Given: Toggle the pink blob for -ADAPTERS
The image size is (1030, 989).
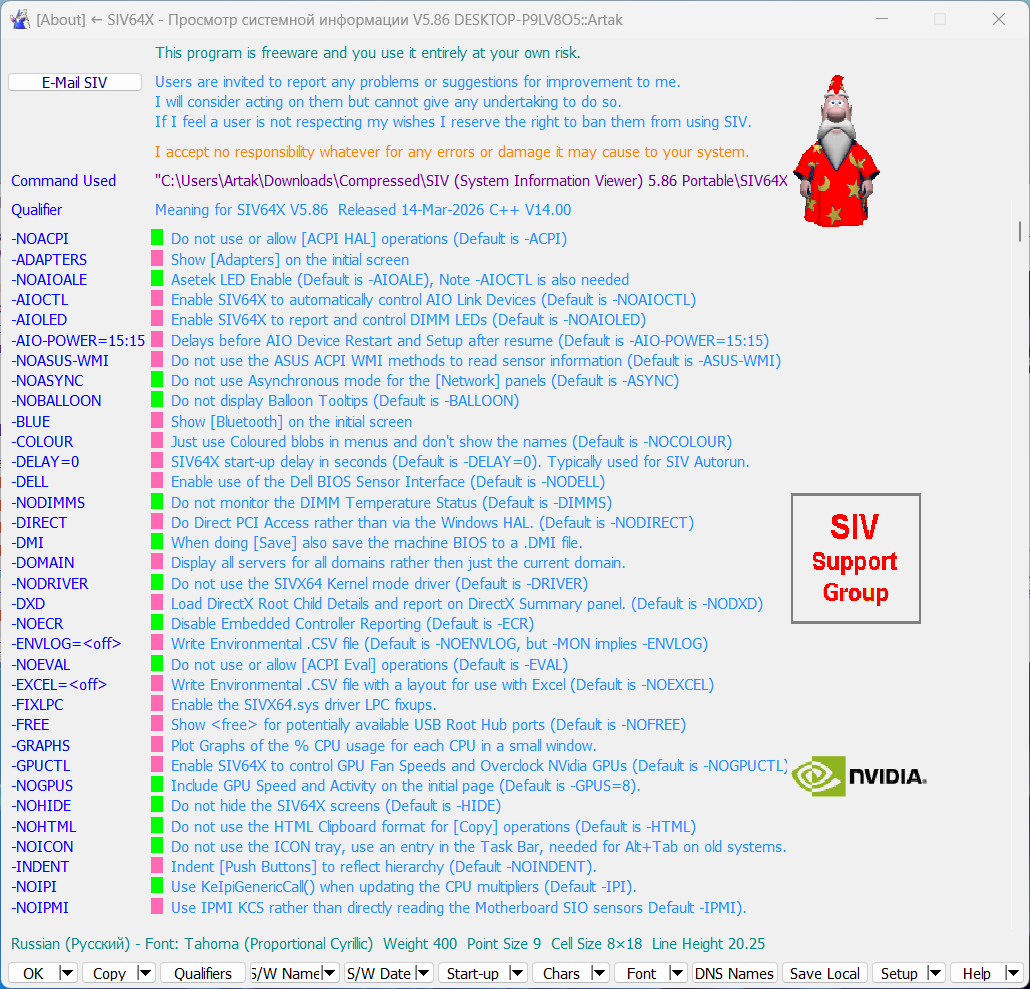Looking at the screenshot, I should click(x=157, y=257).
